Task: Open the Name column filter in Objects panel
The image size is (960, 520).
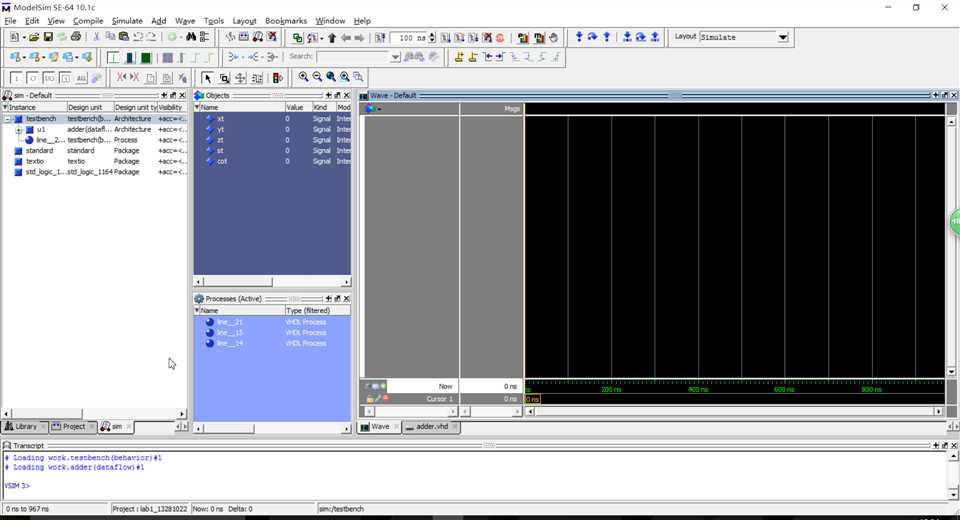Action: (x=197, y=107)
